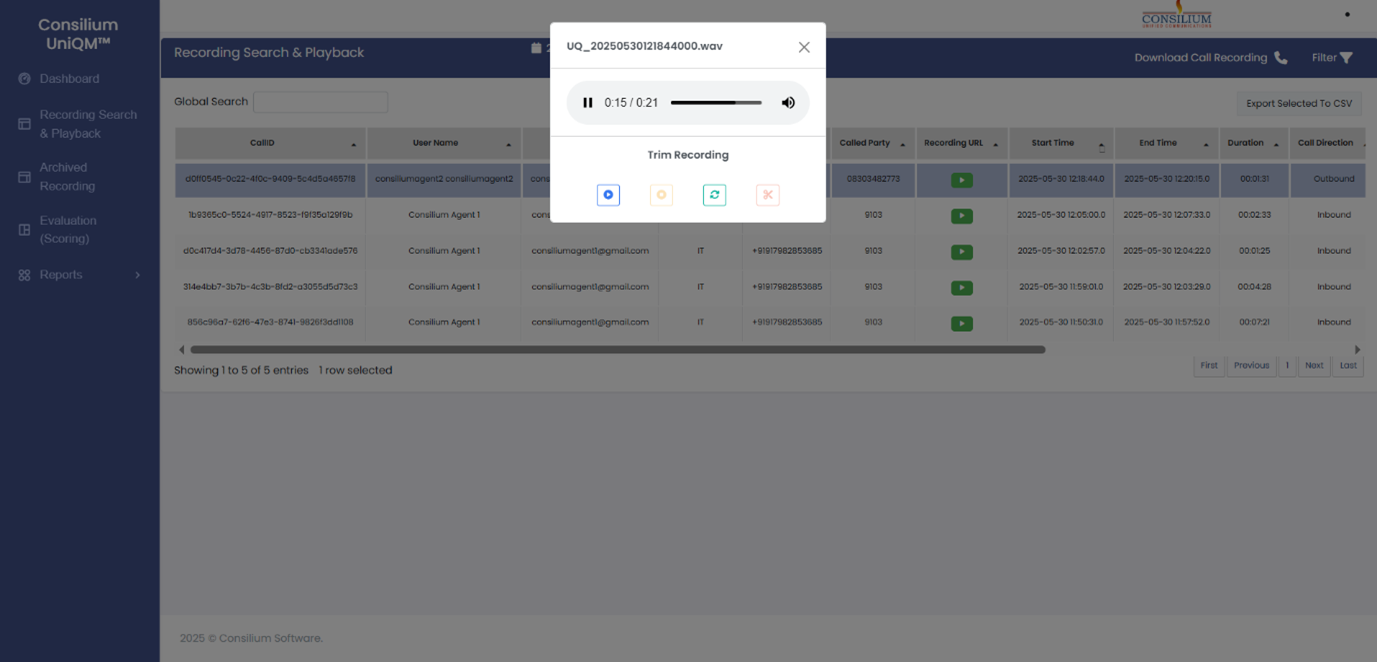Open the Filter panel
Screen dimensions: 1377x662
[x=1332, y=58]
